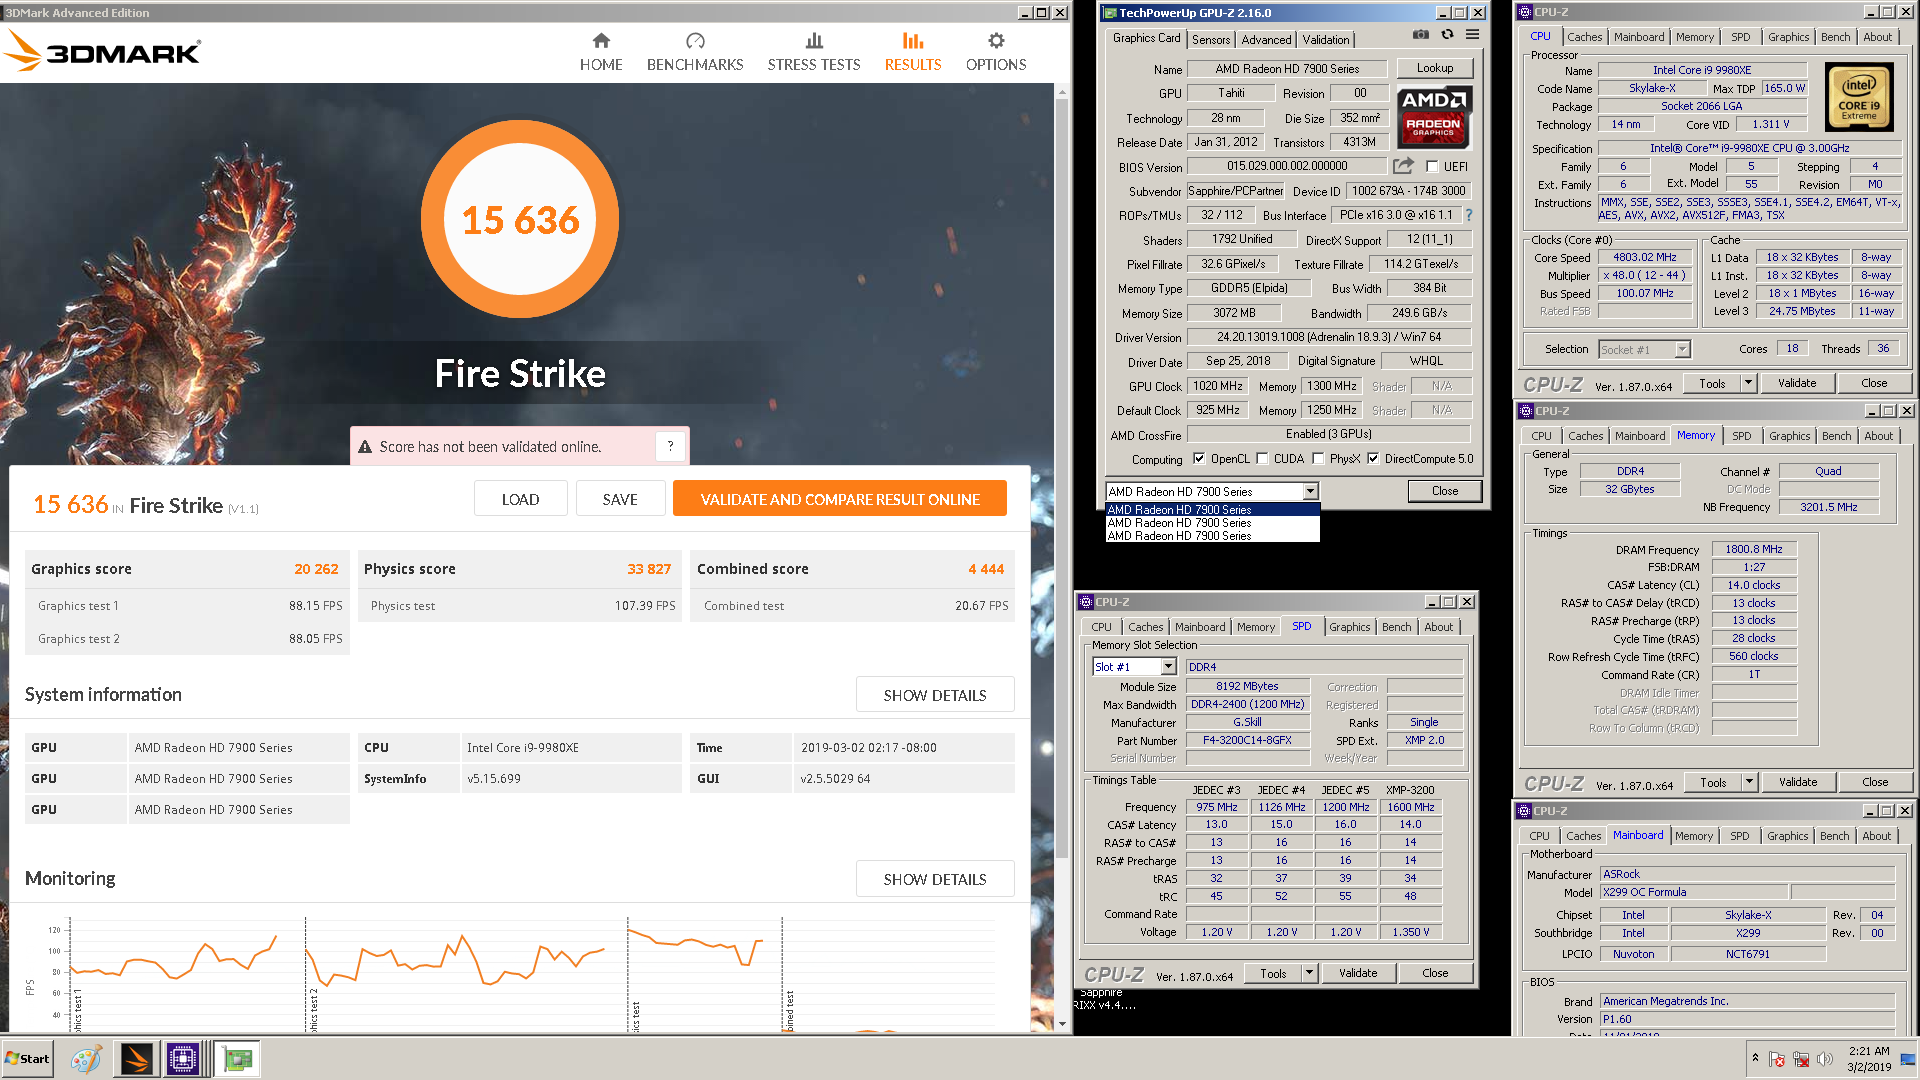Open About tab in CPU-Z Mainboard window
This screenshot has width=1920, height=1080.
click(x=1876, y=836)
